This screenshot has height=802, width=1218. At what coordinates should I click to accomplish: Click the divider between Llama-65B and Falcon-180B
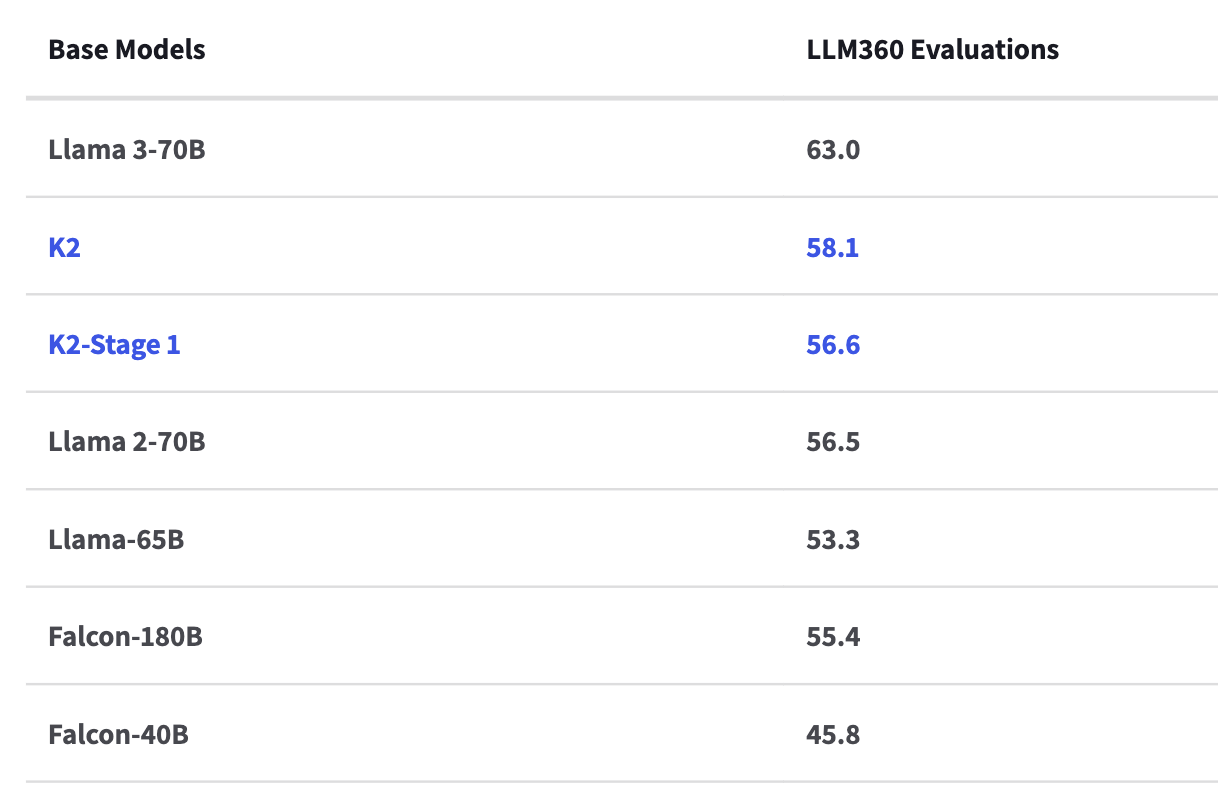620,587
